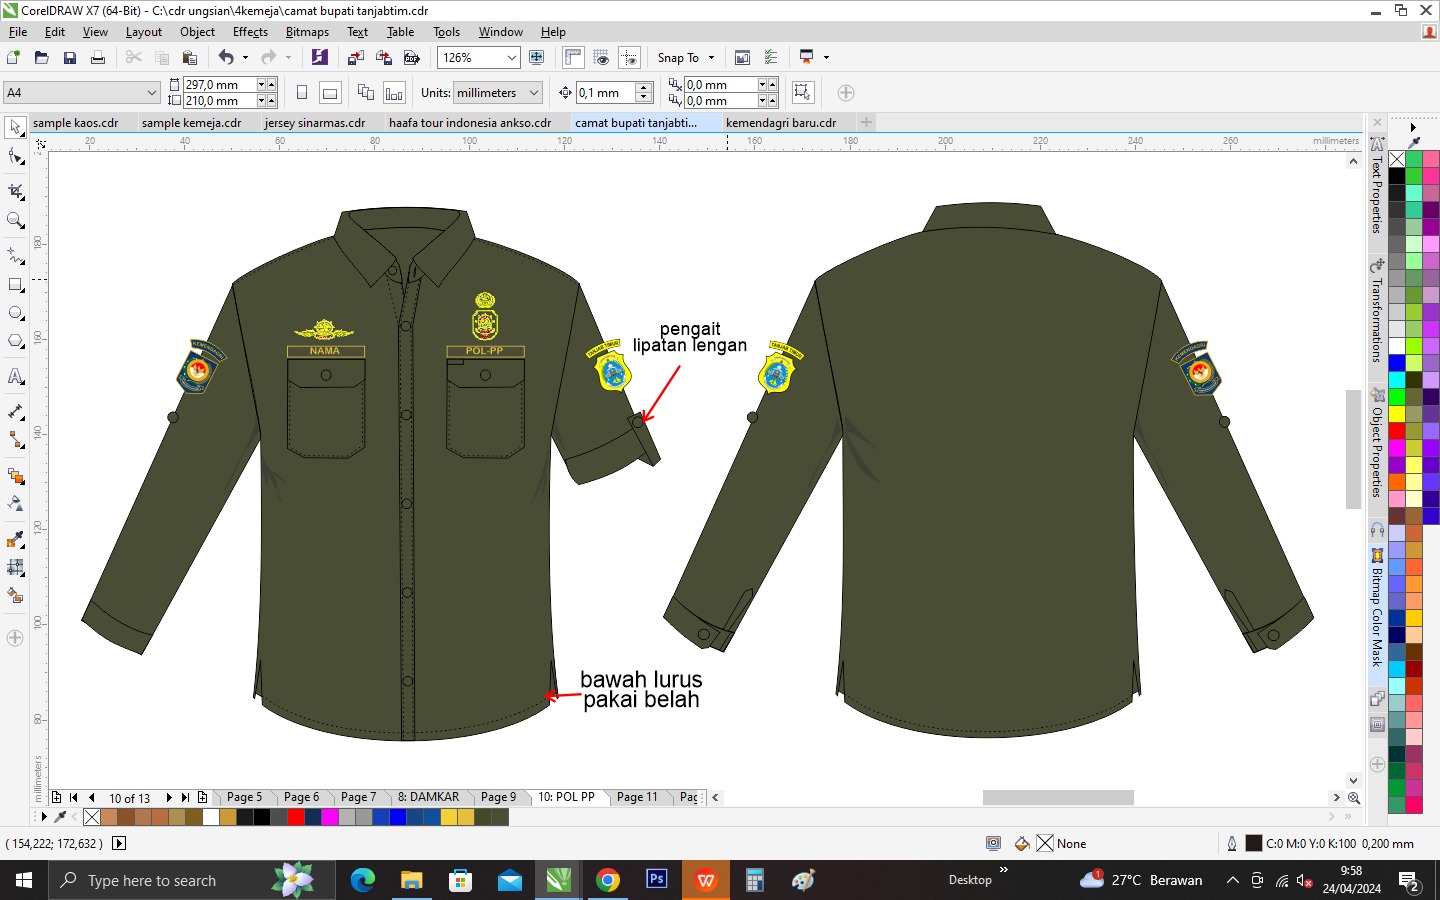Select the Text tool in toolbox
1440x900 pixels.
[x=15, y=377]
